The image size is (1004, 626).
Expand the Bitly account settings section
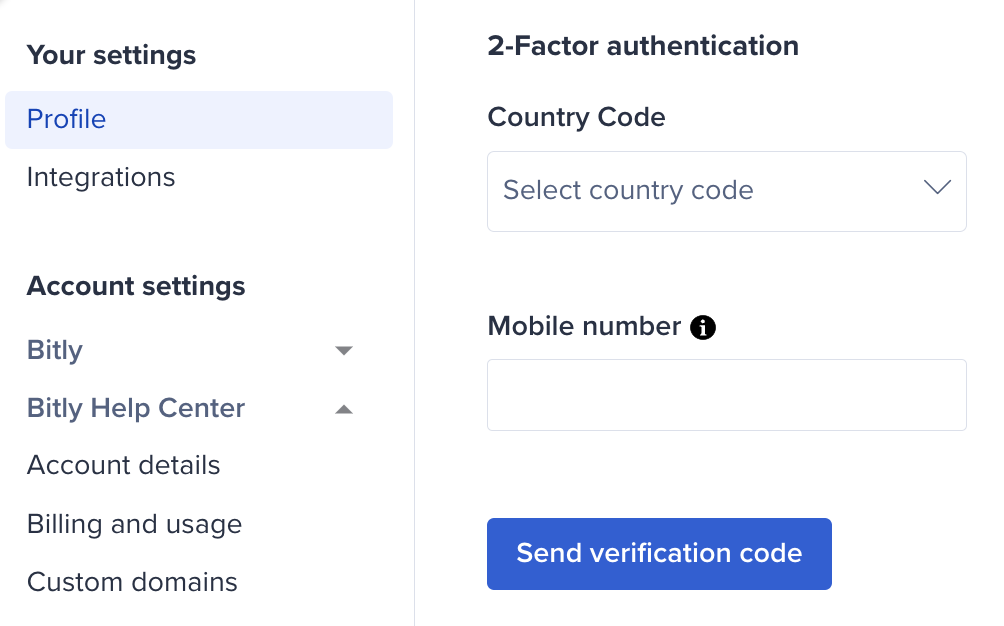tap(344, 350)
